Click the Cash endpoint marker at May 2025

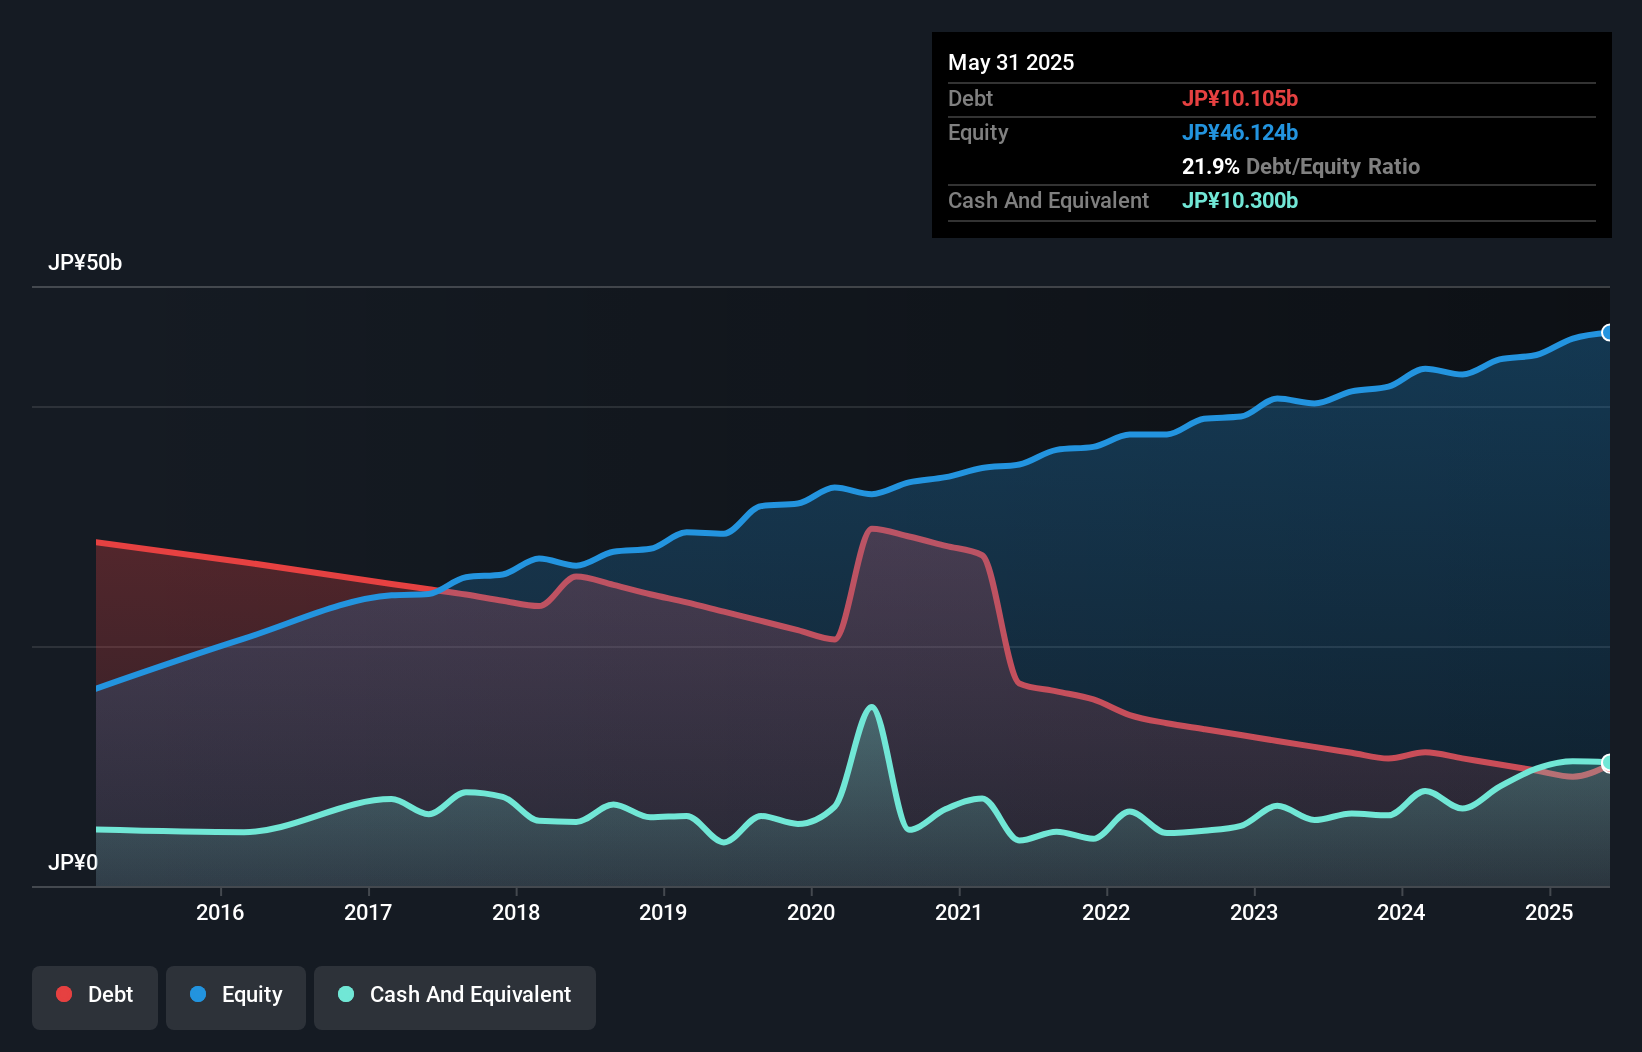[1608, 763]
